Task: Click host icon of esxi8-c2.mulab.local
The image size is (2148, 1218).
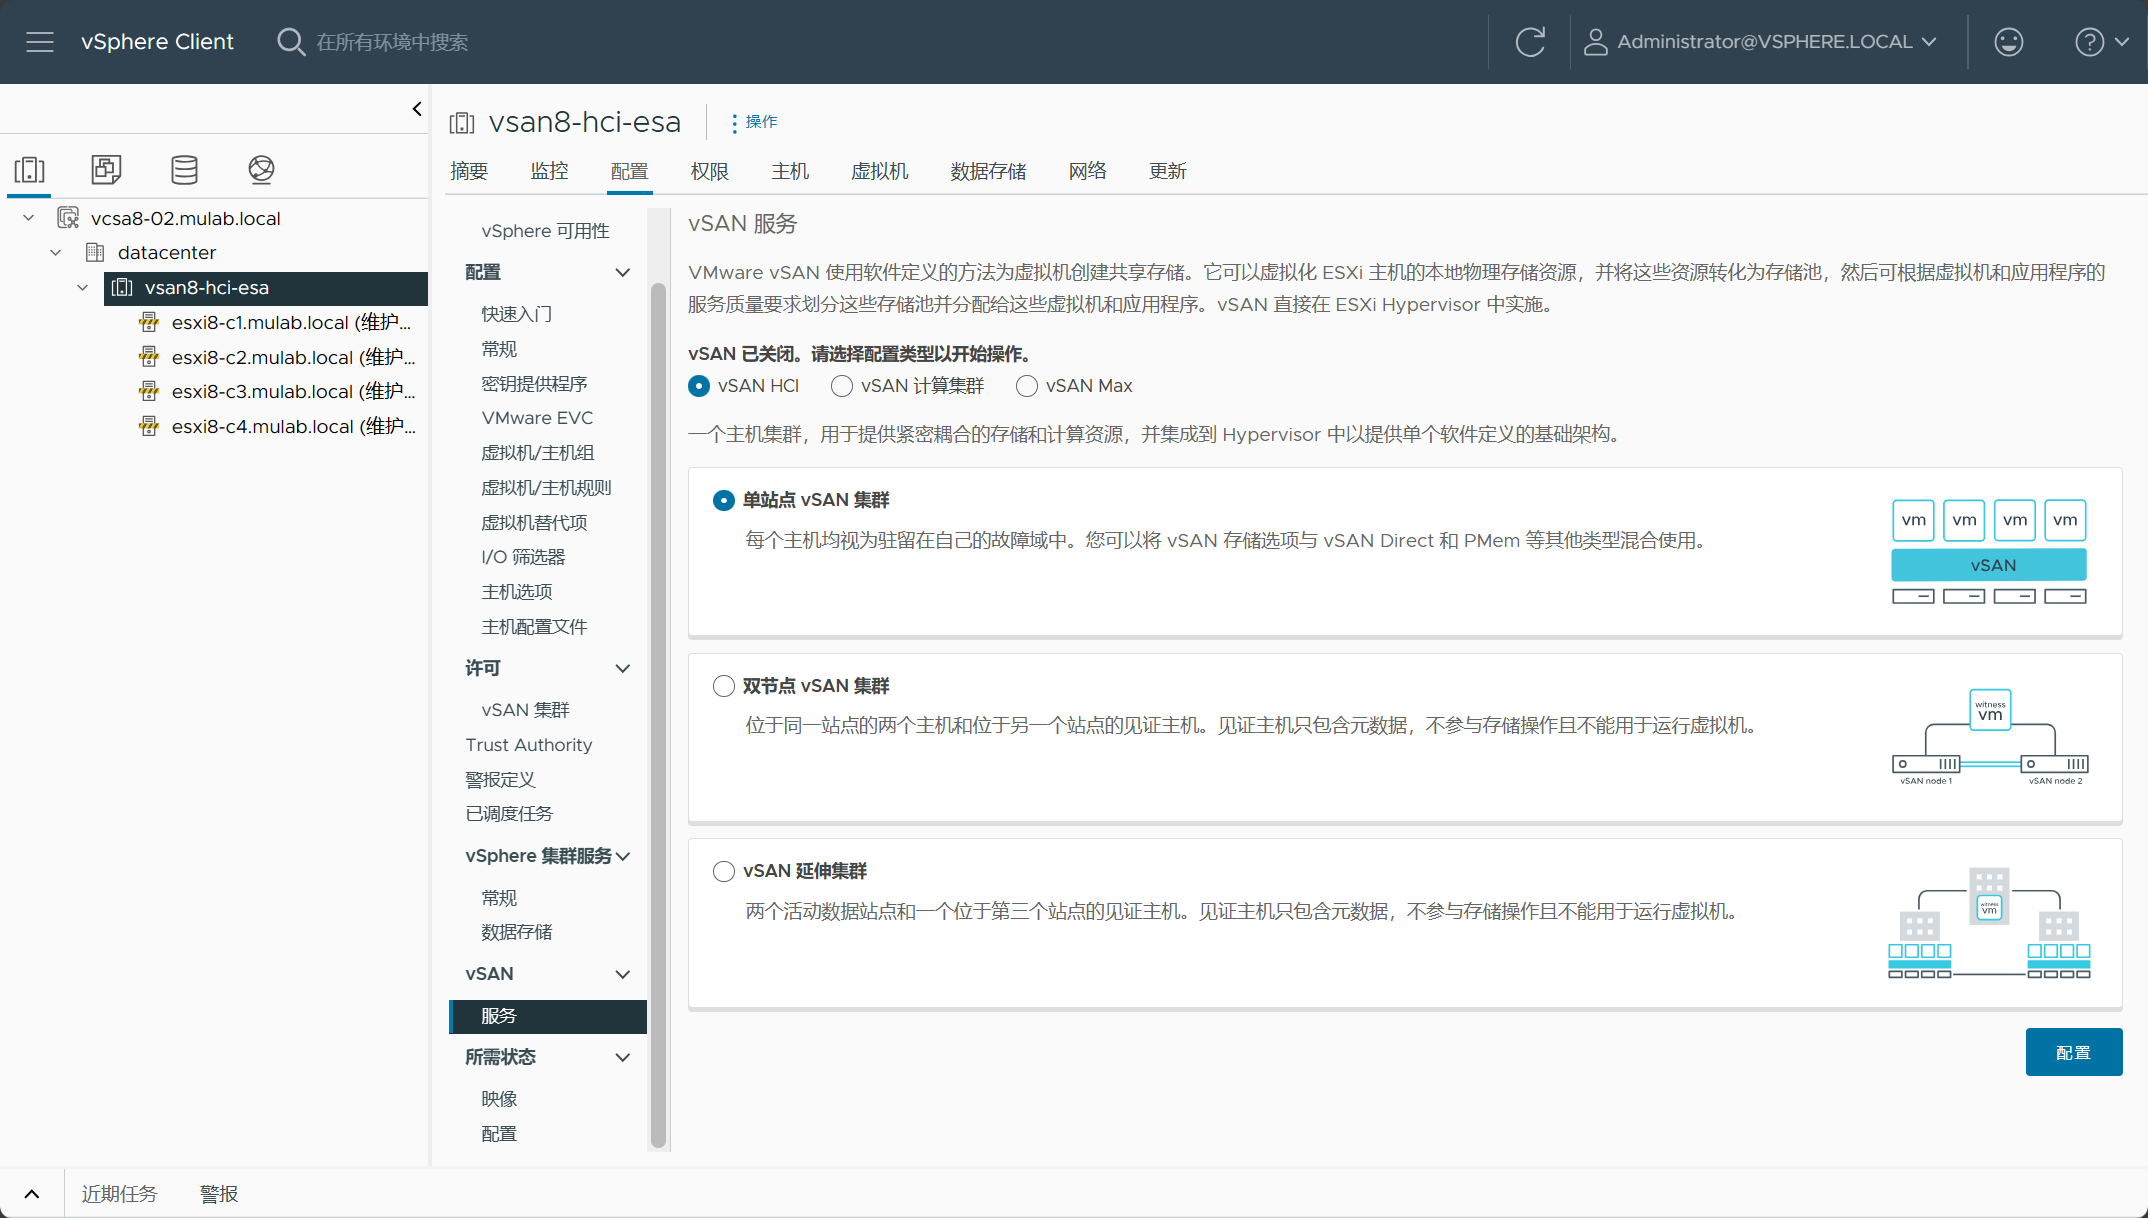Action: click(149, 357)
